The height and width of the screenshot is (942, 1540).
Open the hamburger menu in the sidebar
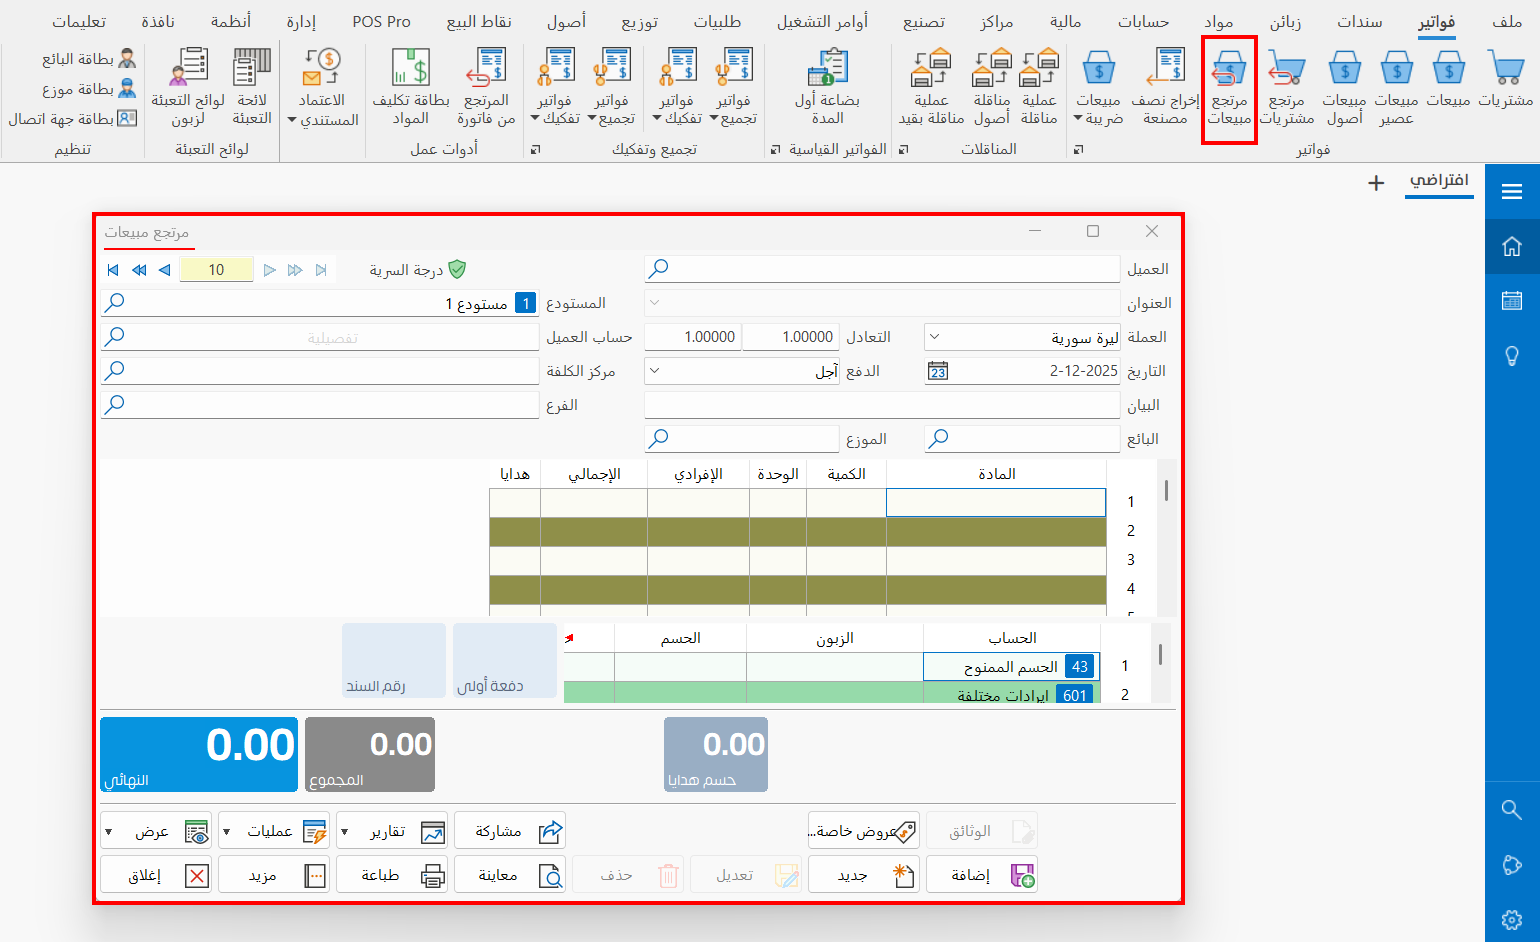(x=1512, y=192)
